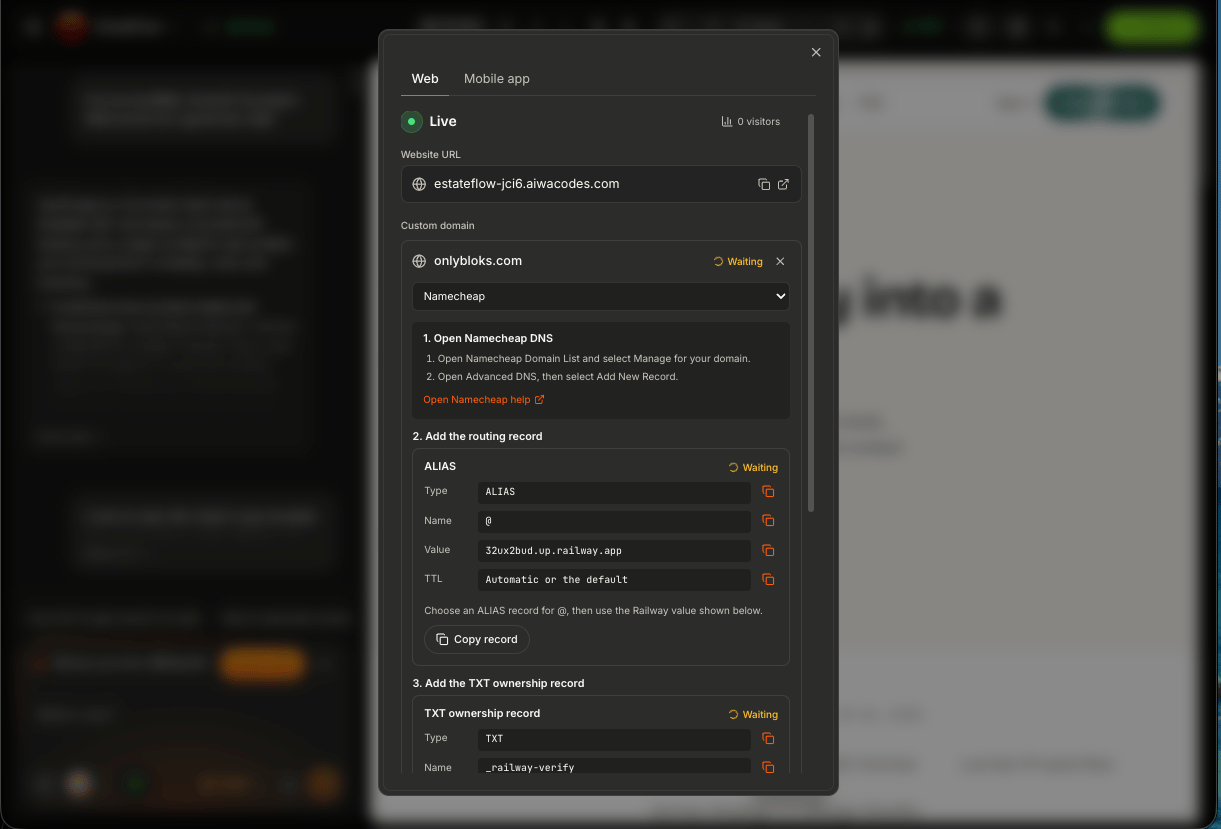Click the green Live status indicator
1221x829 pixels.
(411, 121)
